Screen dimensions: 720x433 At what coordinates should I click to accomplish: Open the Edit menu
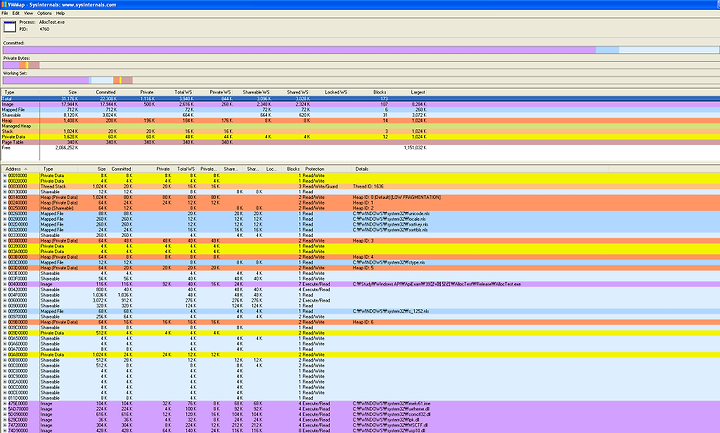[x=16, y=13]
